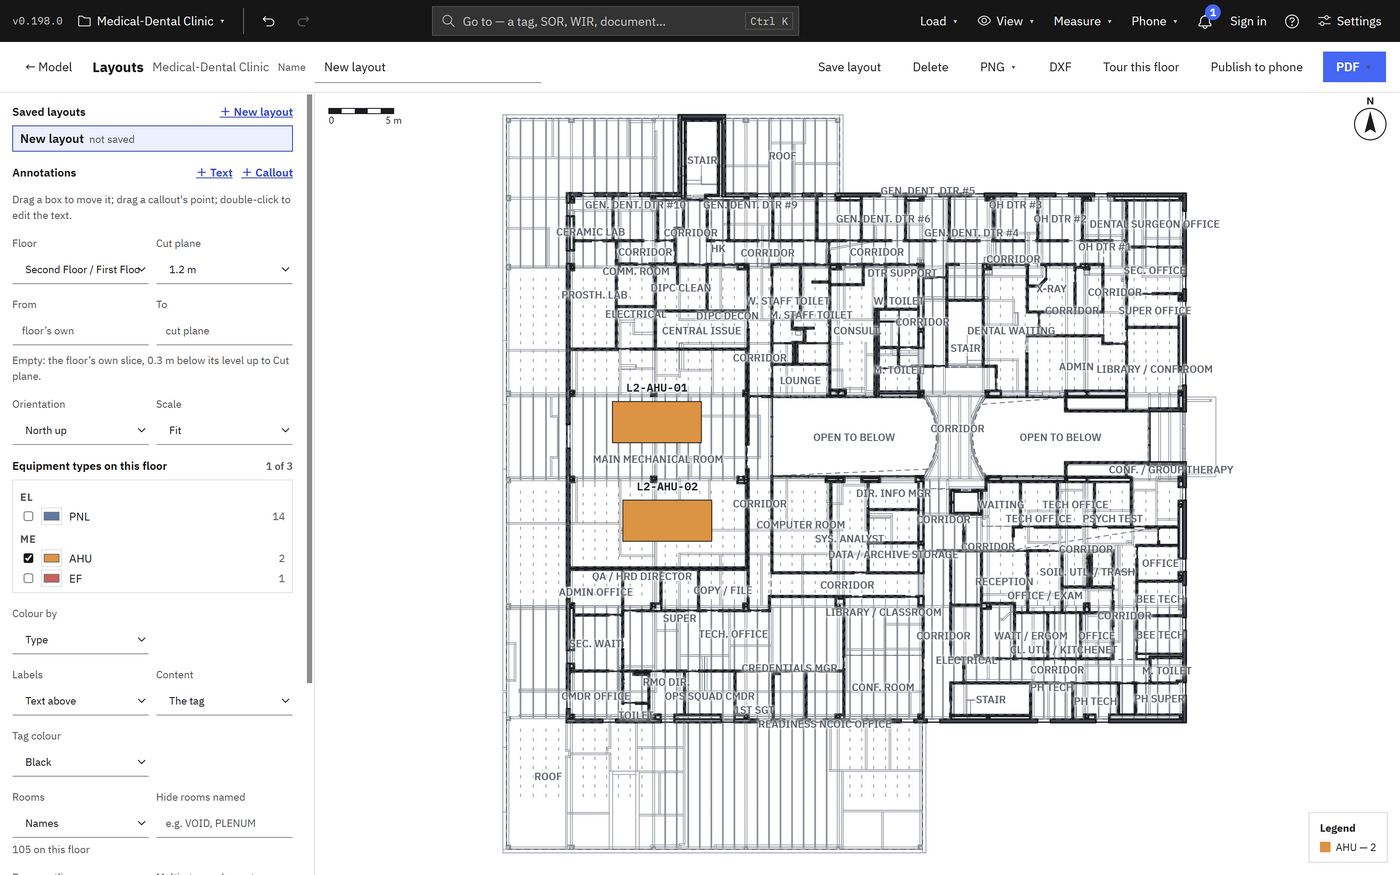Focus the Hide rooms named field
Image resolution: width=1400 pixels, height=875 pixels.
click(224, 824)
